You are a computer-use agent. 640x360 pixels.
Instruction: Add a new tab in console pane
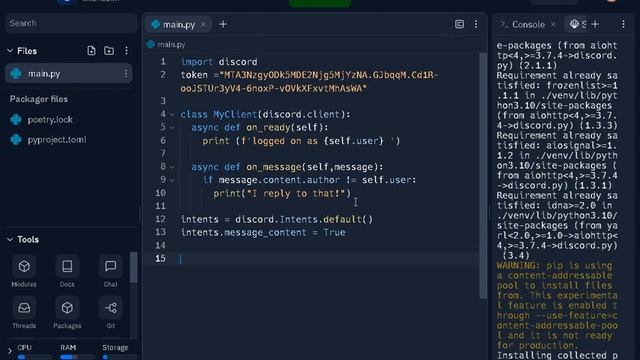(x=595, y=24)
